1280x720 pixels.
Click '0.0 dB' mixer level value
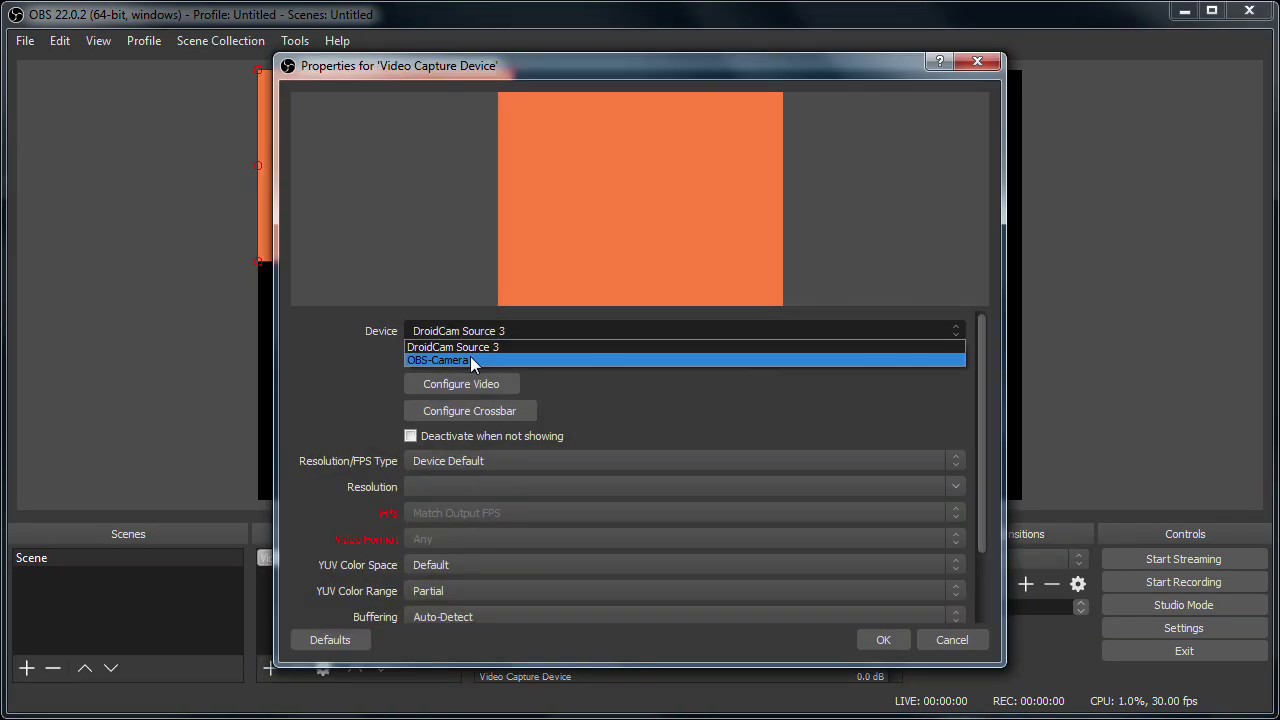870,677
